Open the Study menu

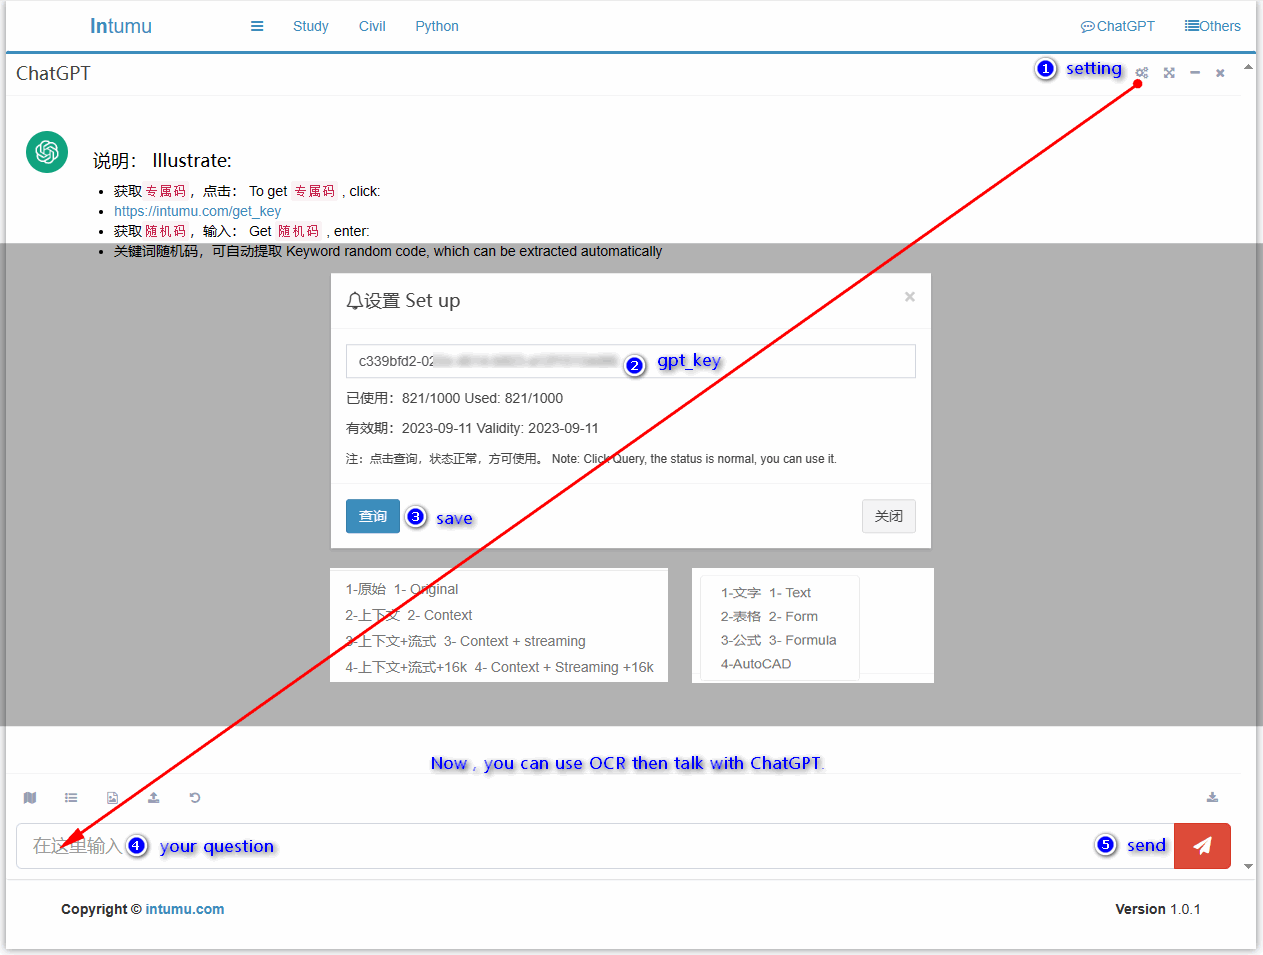pos(311,26)
